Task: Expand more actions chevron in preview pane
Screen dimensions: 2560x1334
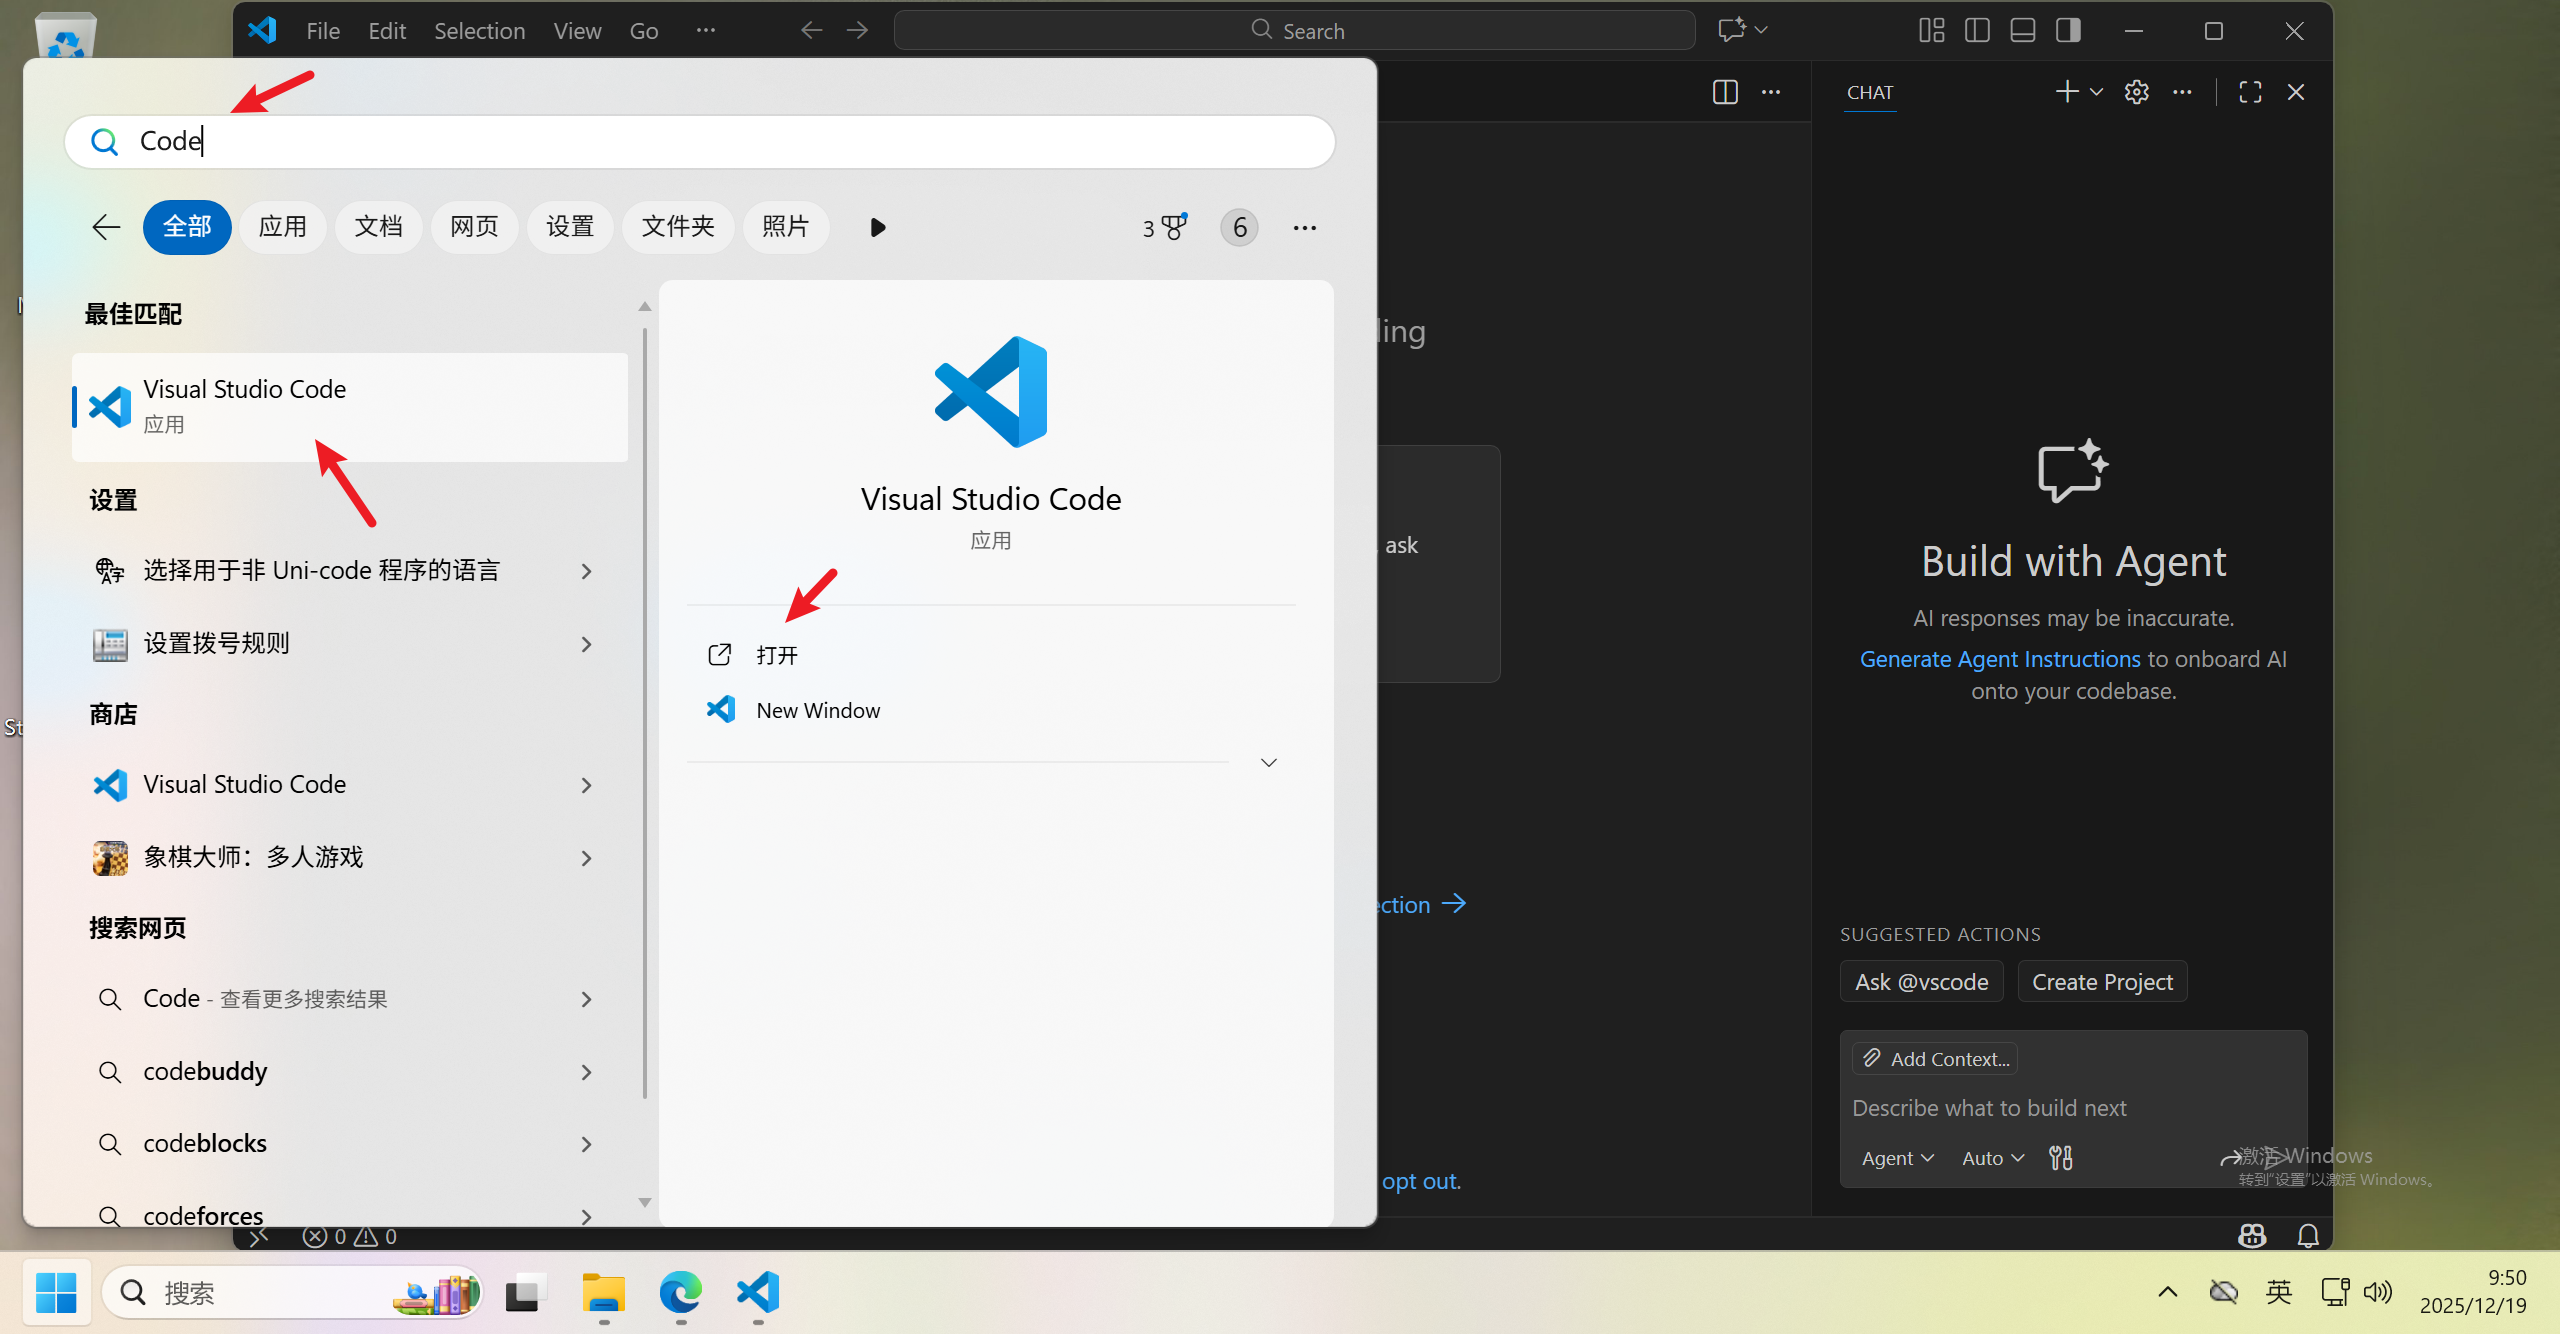Action: (x=1269, y=763)
